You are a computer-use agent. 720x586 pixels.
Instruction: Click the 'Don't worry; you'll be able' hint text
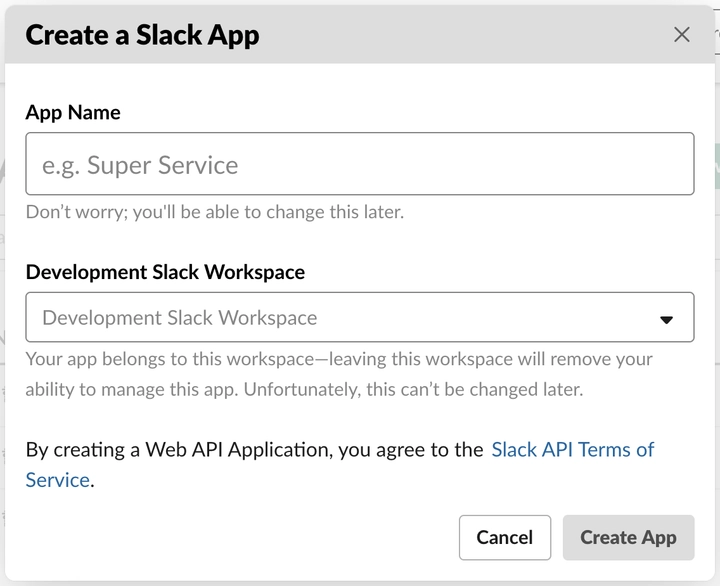point(215,212)
